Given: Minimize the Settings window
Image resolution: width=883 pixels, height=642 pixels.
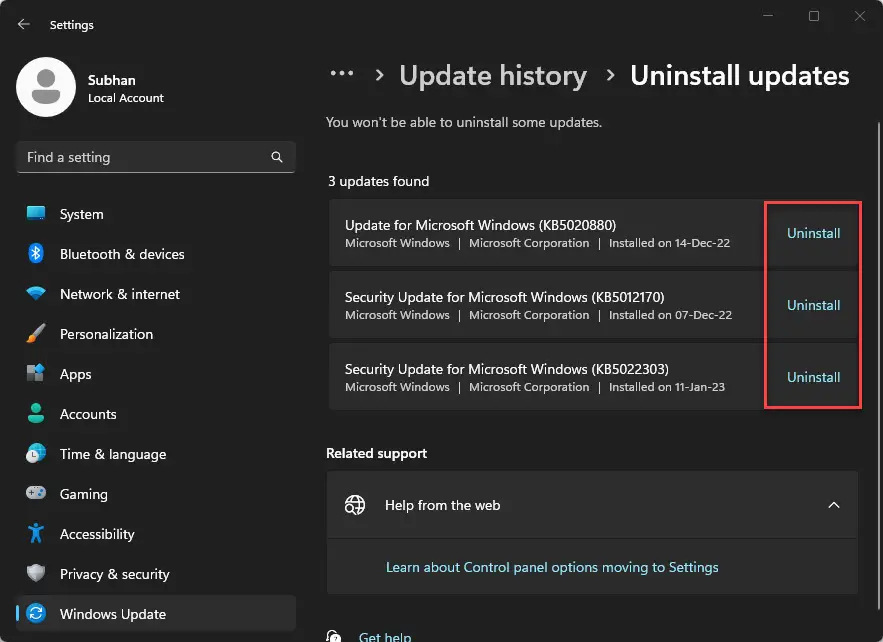Looking at the screenshot, I should click(768, 16).
